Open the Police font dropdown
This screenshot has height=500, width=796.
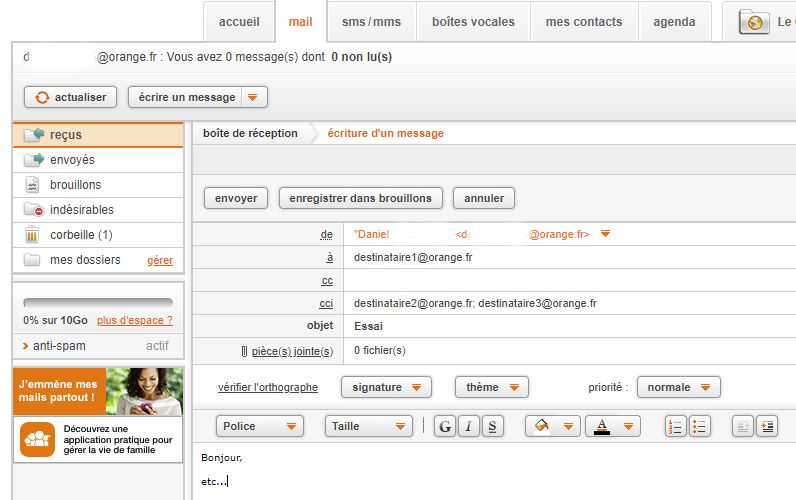260,426
